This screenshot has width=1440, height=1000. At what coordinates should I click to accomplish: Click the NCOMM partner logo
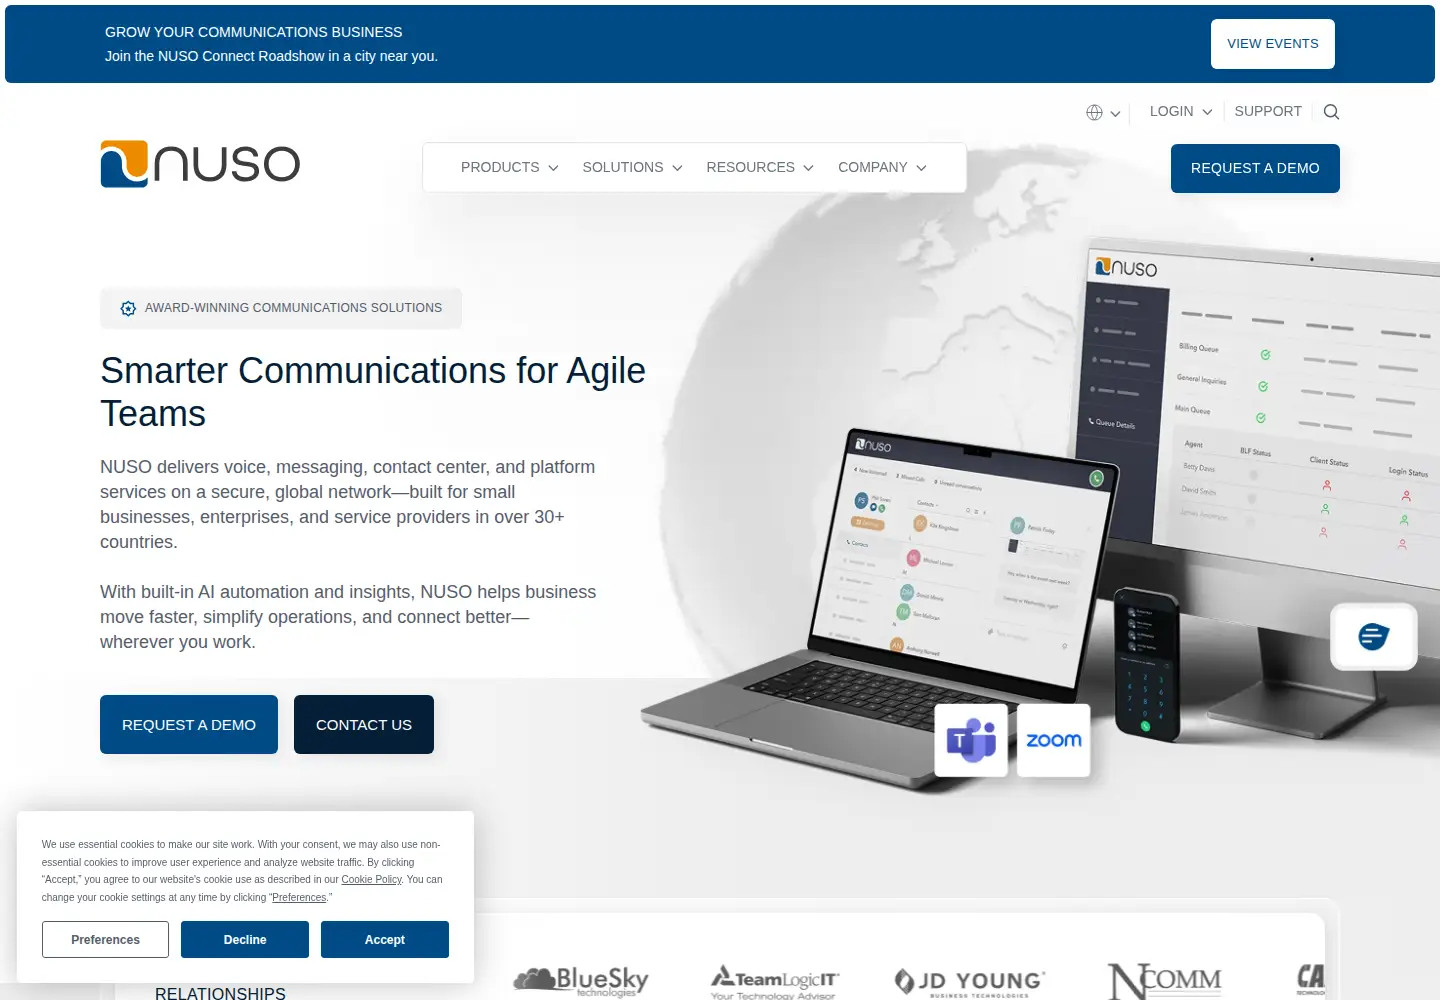[x=1165, y=981]
